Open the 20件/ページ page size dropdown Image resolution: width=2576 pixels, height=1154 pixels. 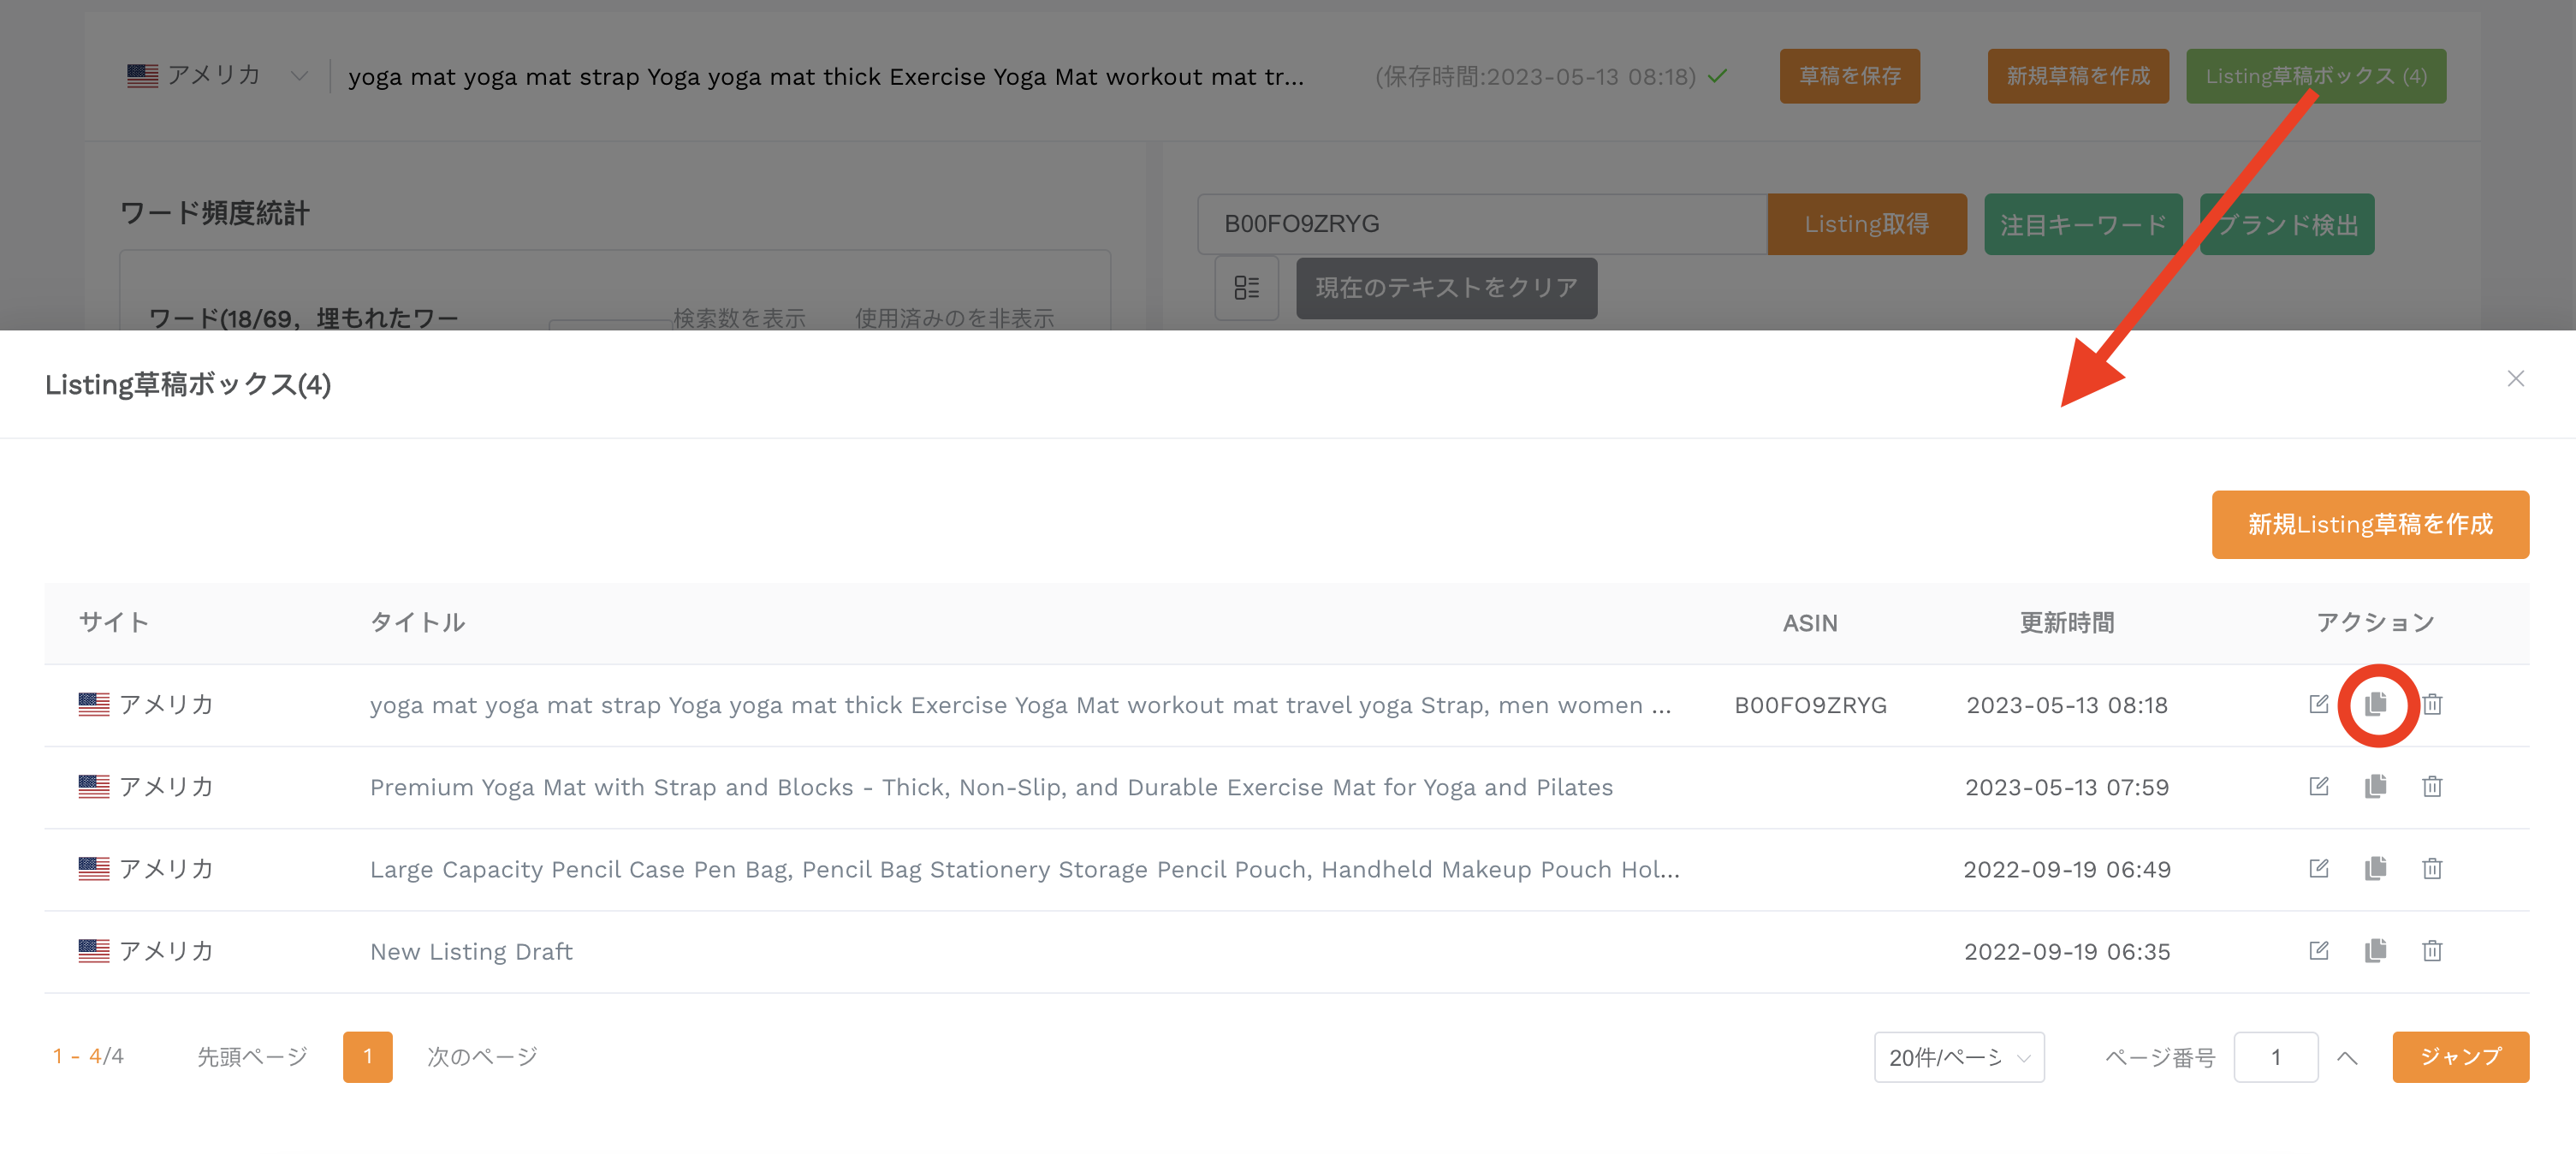tap(1958, 1056)
